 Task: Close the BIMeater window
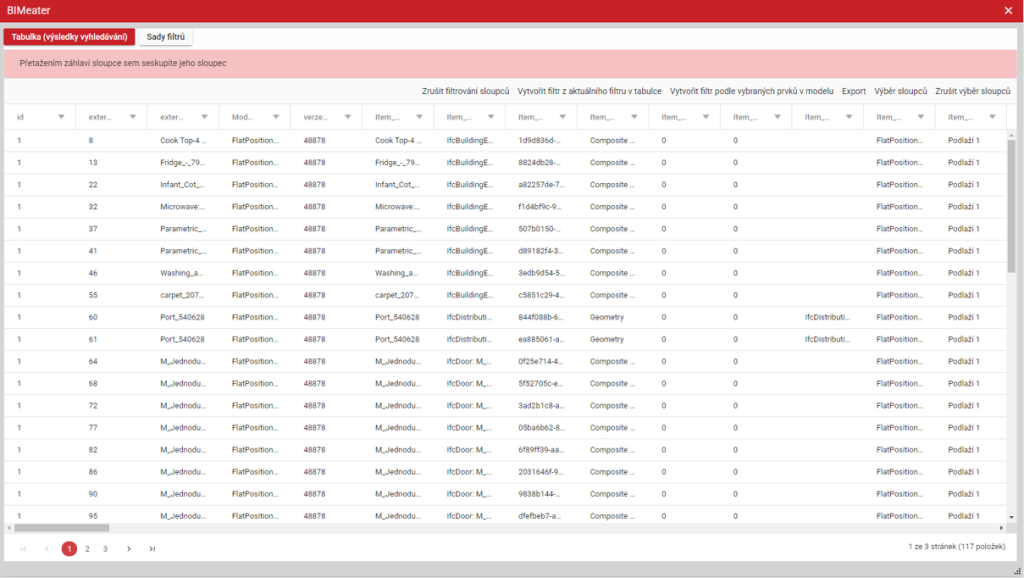pos(1008,10)
